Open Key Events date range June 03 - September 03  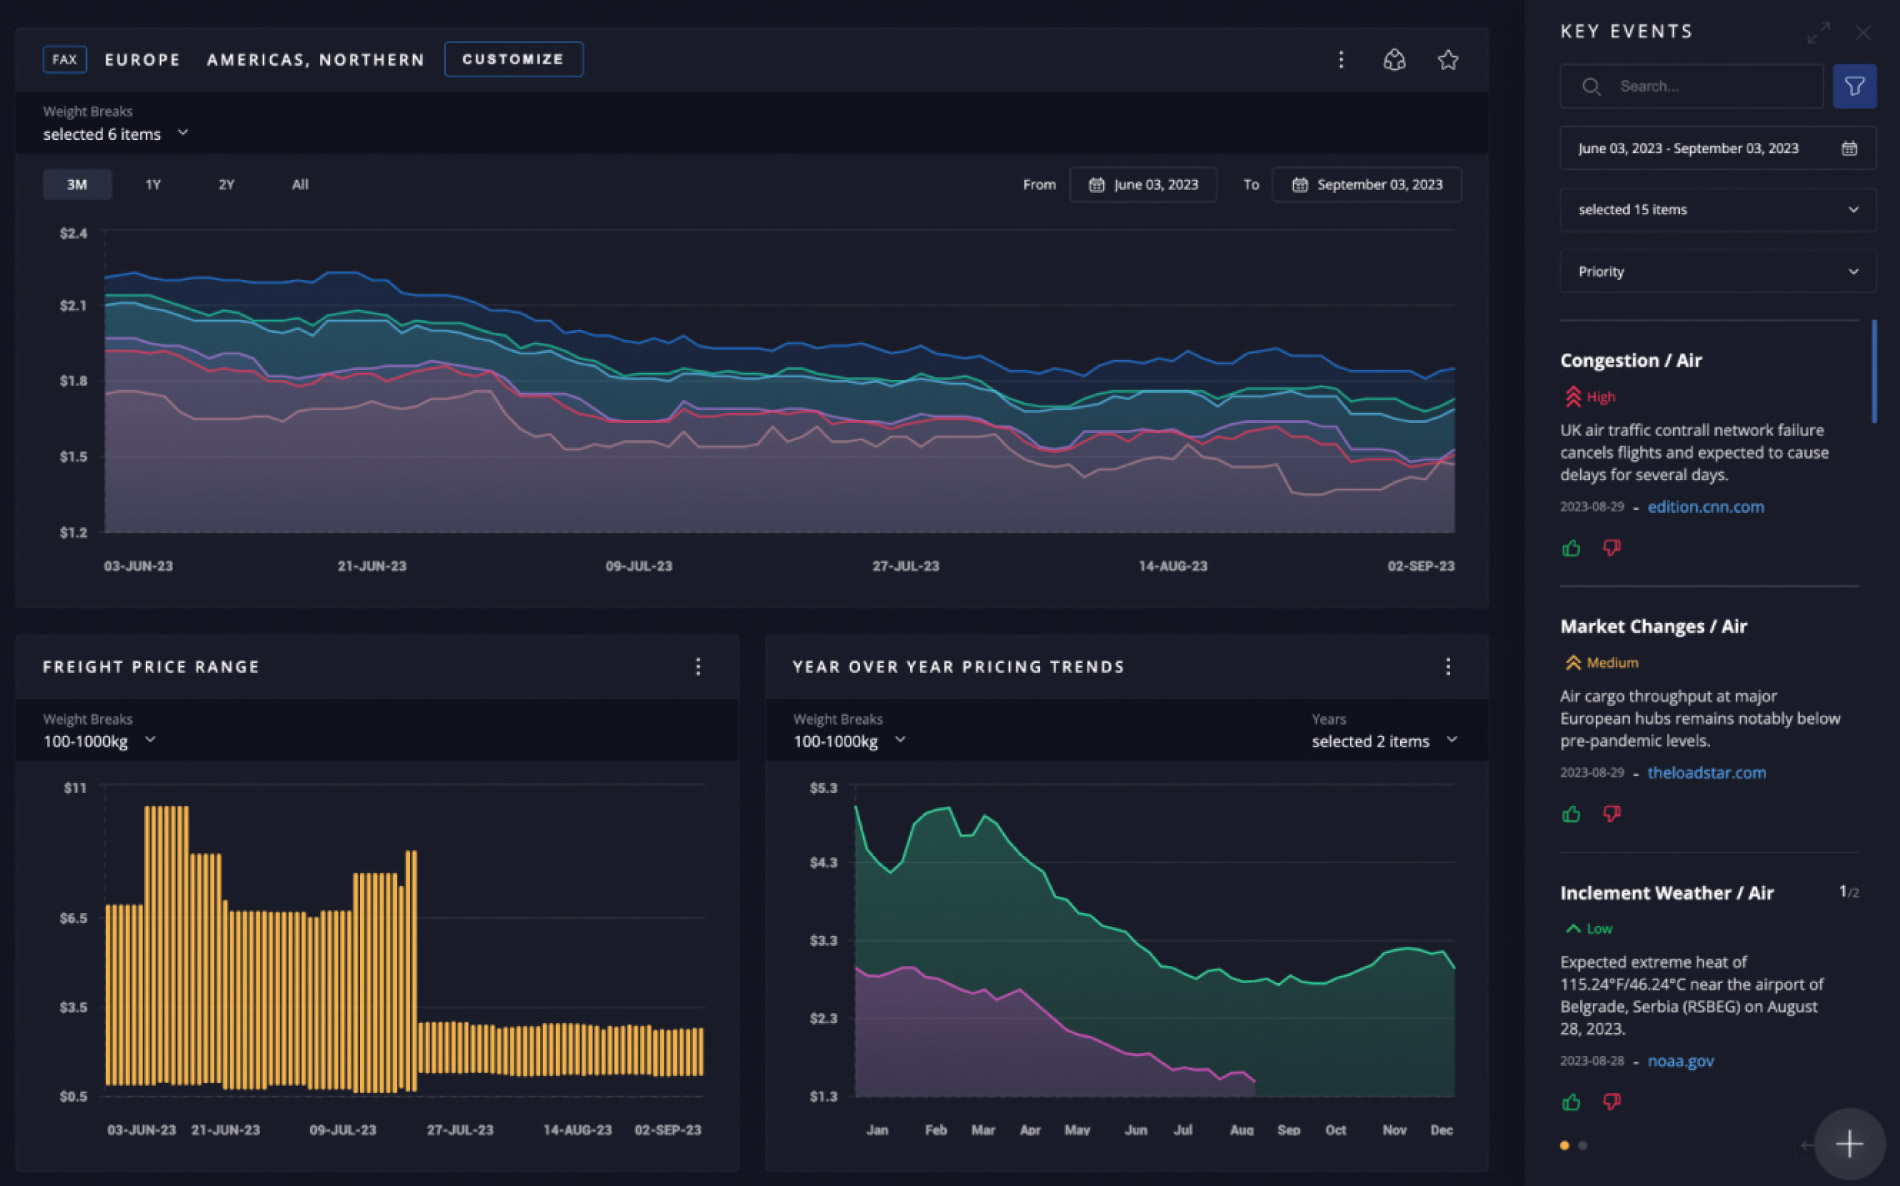pos(1717,148)
